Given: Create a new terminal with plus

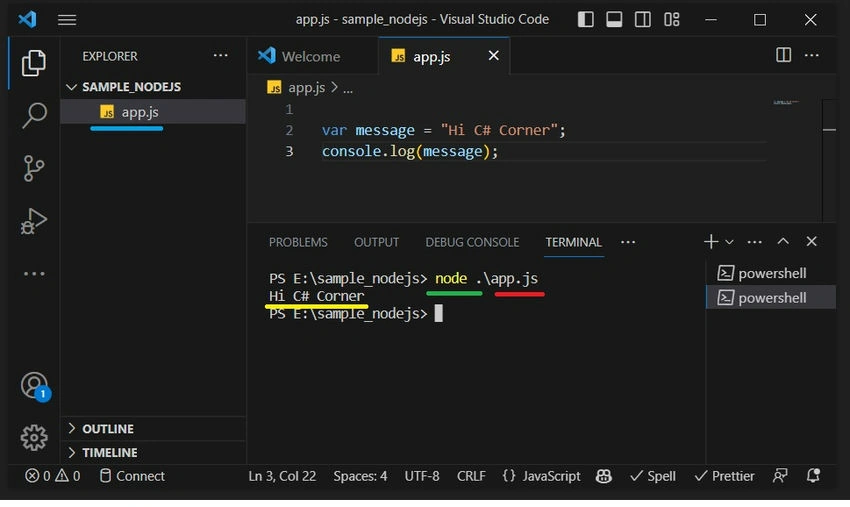Looking at the screenshot, I should pyautogui.click(x=711, y=241).
